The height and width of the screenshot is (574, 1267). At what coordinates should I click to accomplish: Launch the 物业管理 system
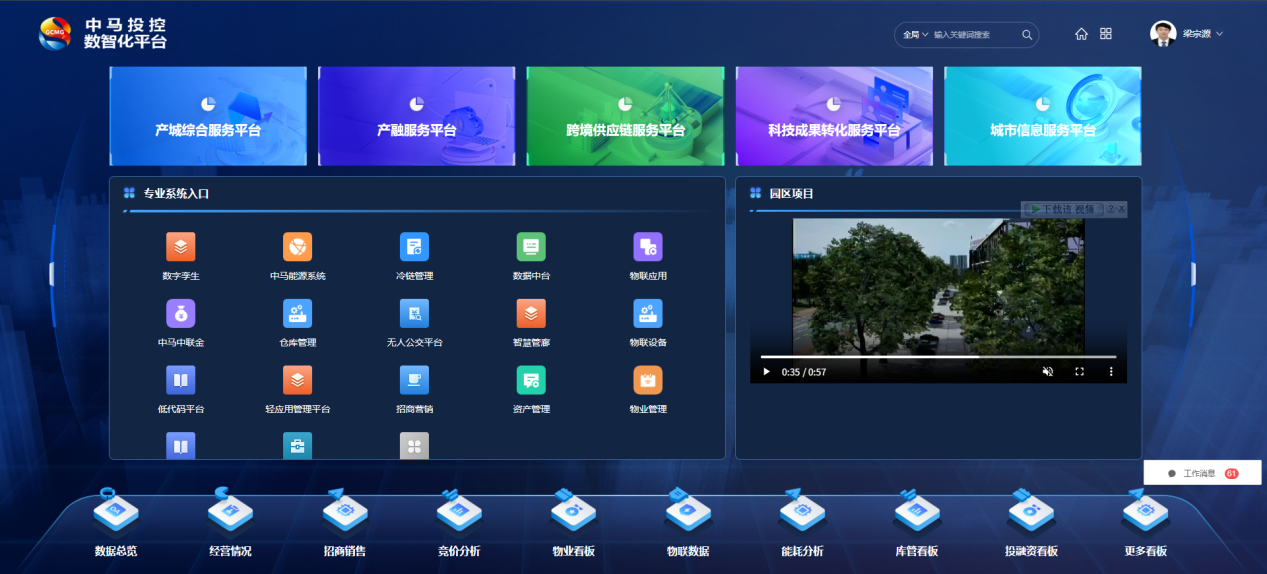coord(648,380)
